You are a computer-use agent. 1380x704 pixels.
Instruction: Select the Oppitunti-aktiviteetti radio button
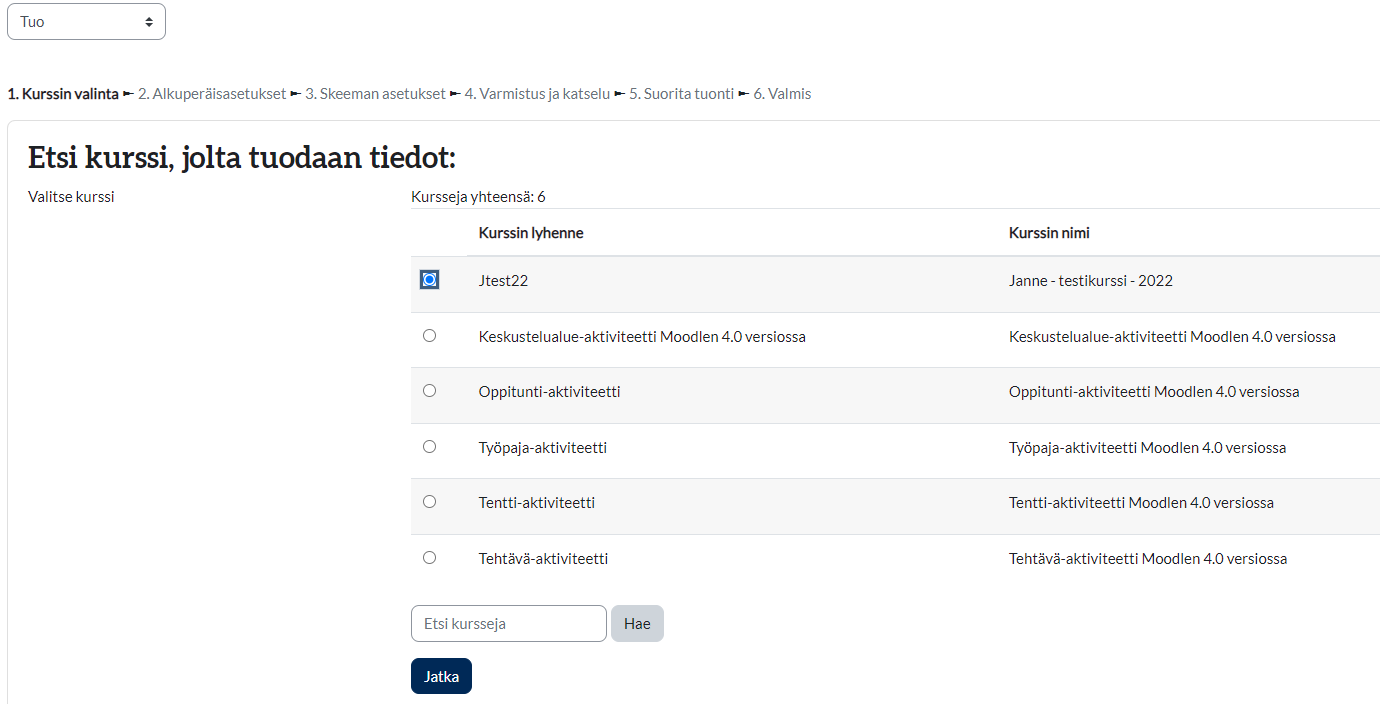429,391
